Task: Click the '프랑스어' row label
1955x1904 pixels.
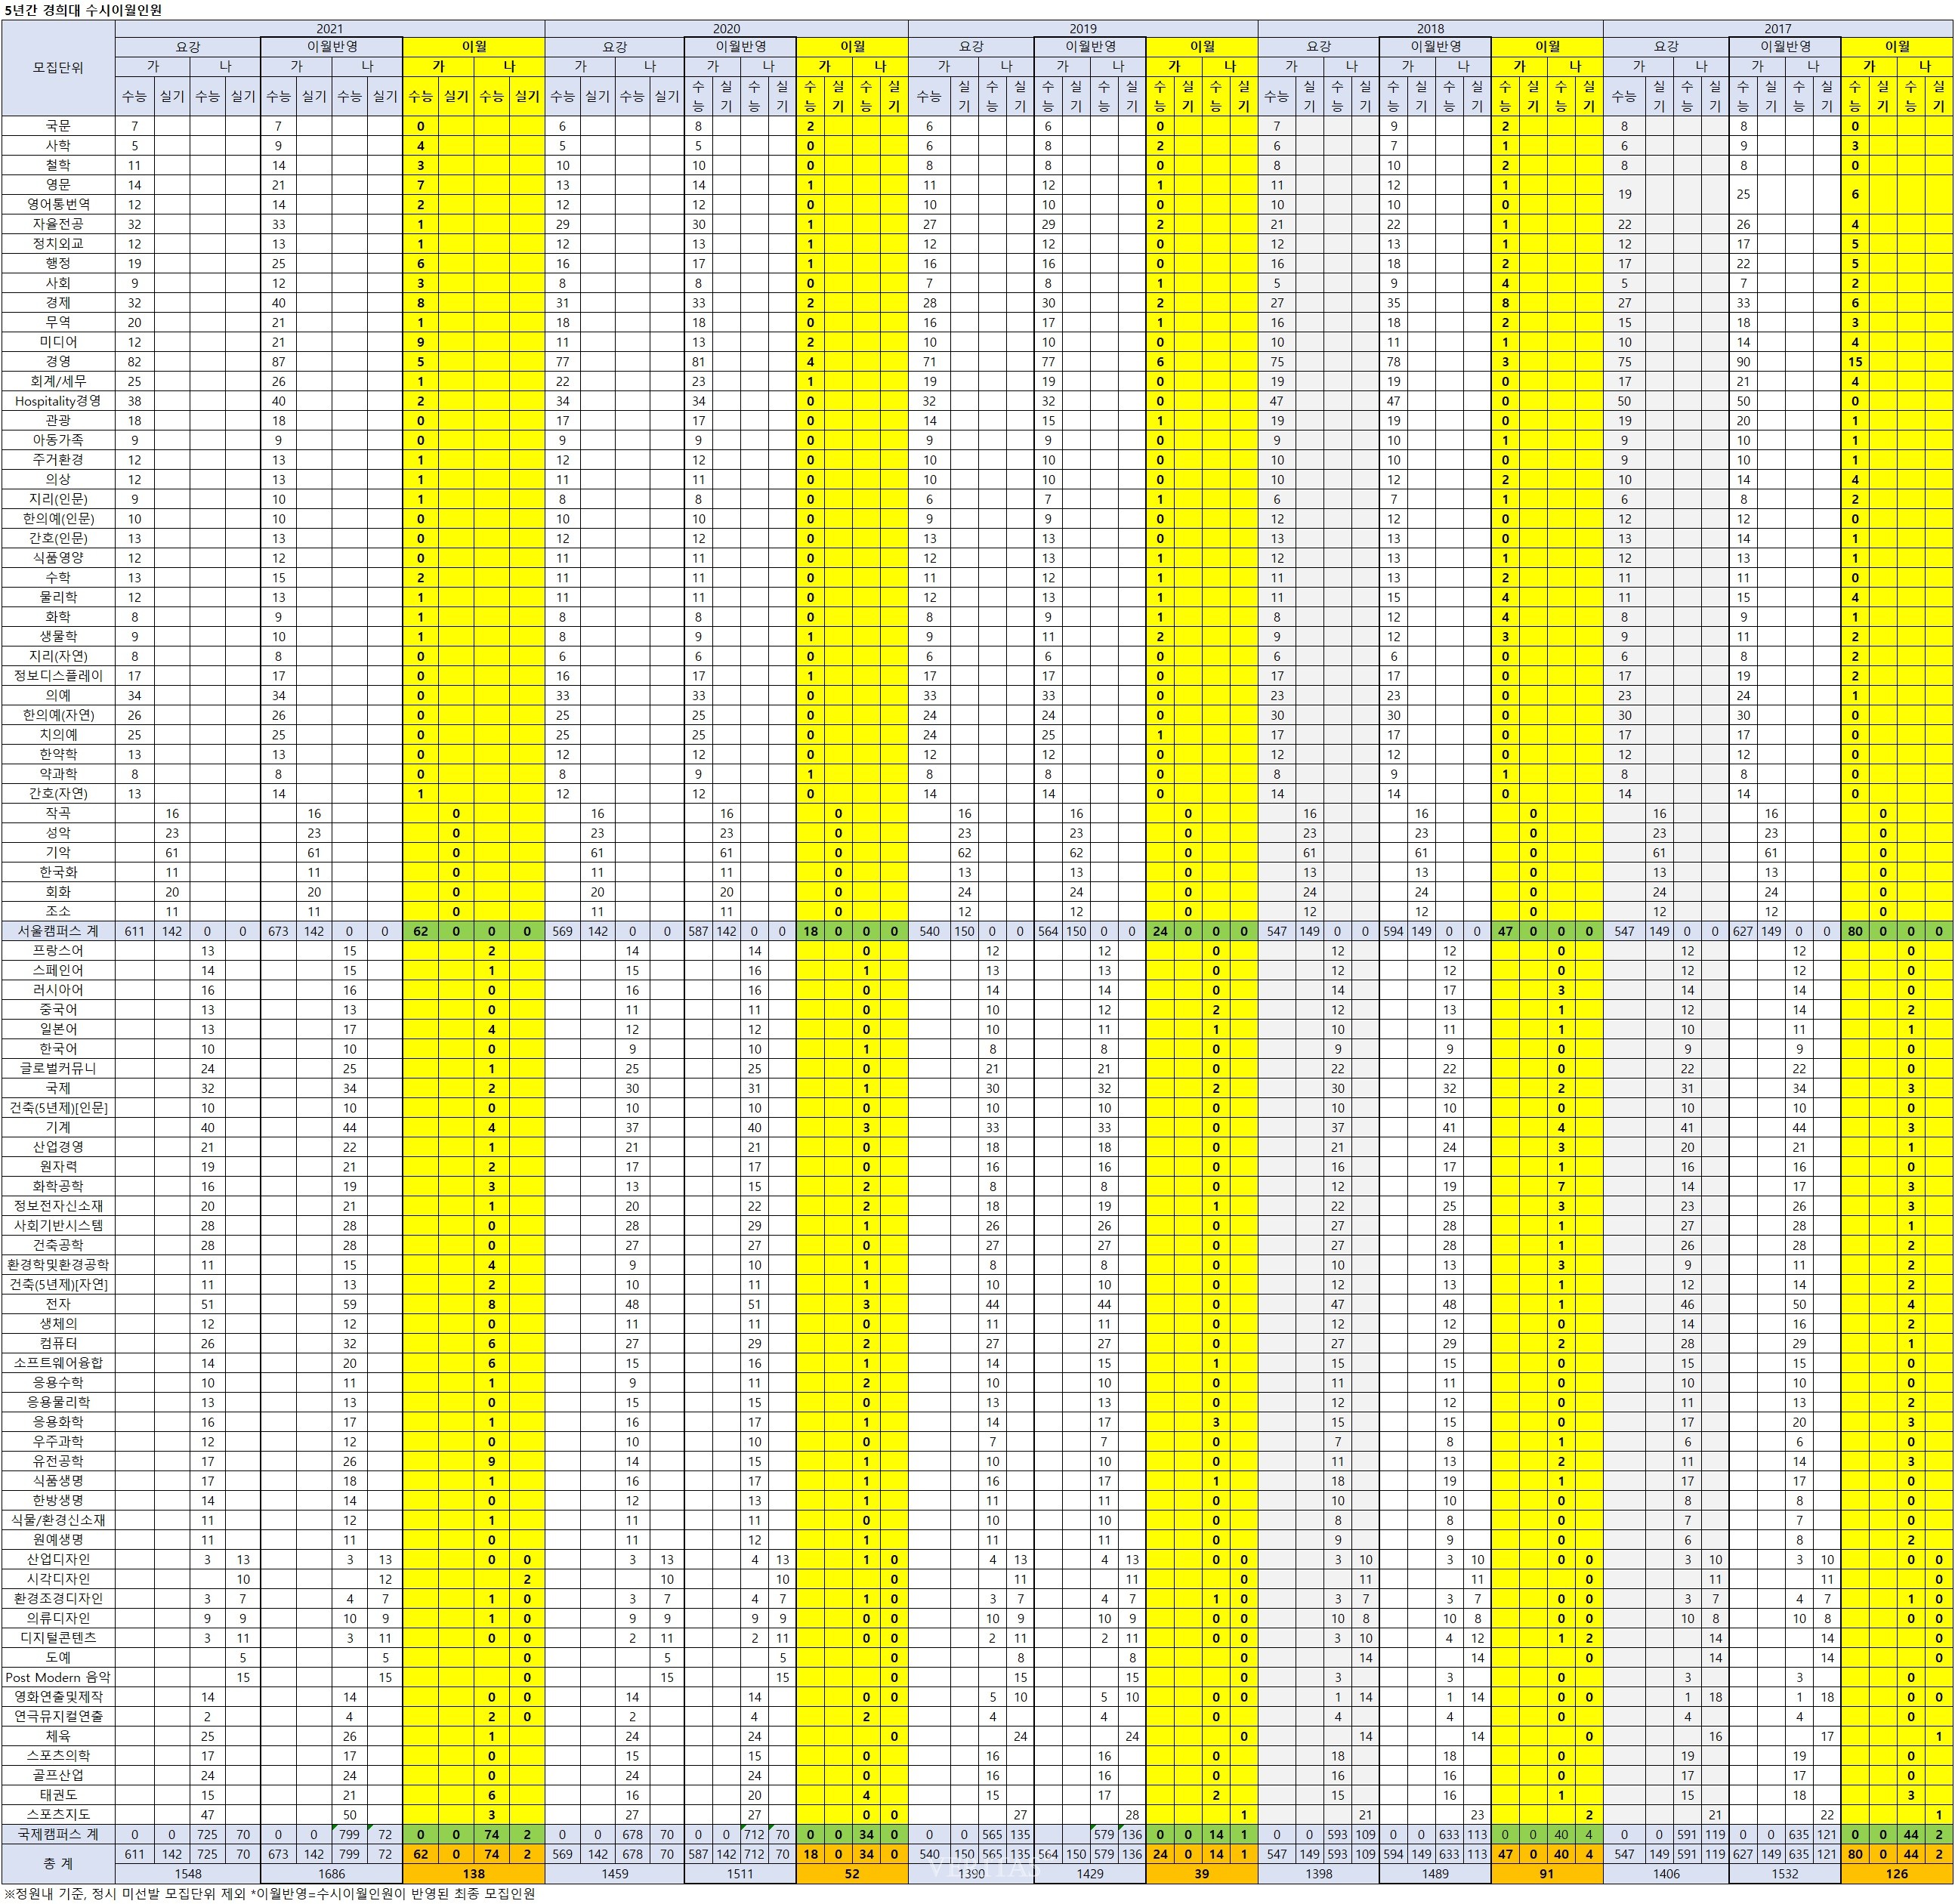Action: tap(58, 951)
